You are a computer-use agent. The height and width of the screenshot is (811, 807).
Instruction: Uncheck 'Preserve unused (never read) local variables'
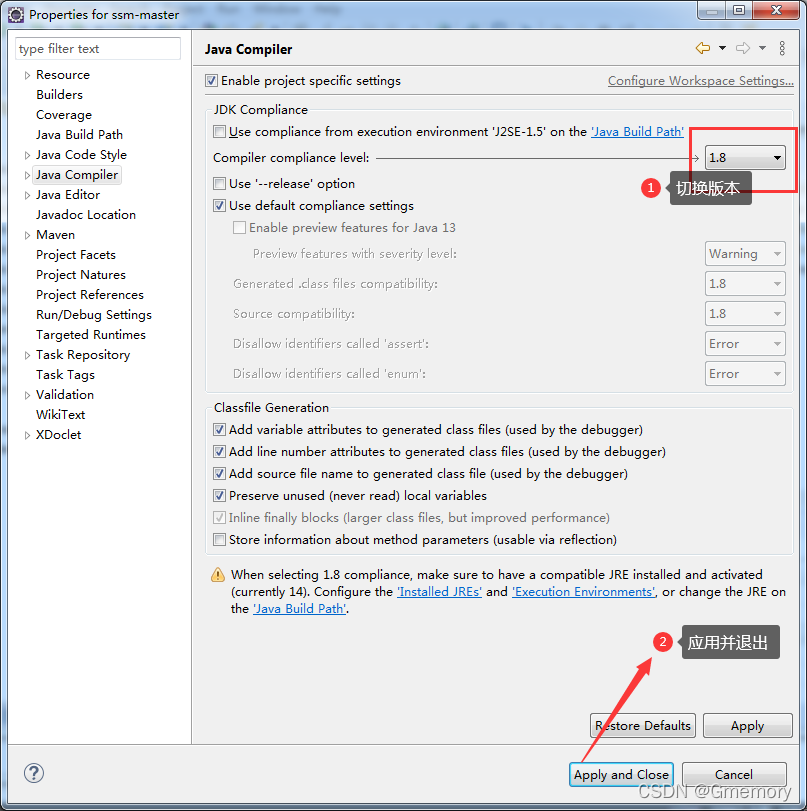[x=219, y=495]
